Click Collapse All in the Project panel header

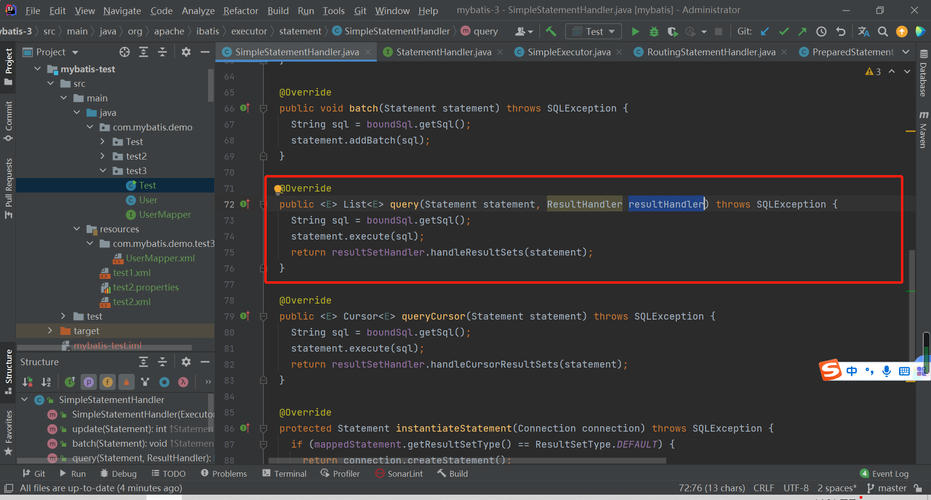pyautogui.click(x=162, y=52)
